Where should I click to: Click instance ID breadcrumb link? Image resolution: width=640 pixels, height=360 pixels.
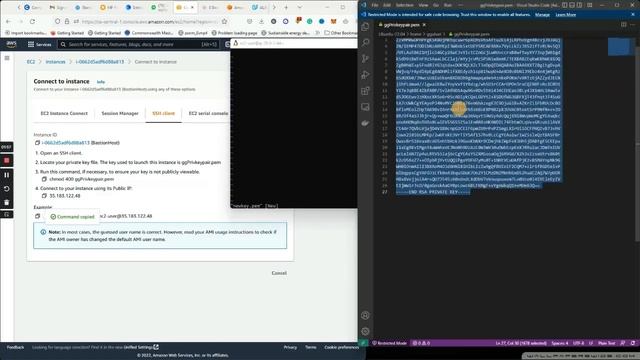pos(100,62)
